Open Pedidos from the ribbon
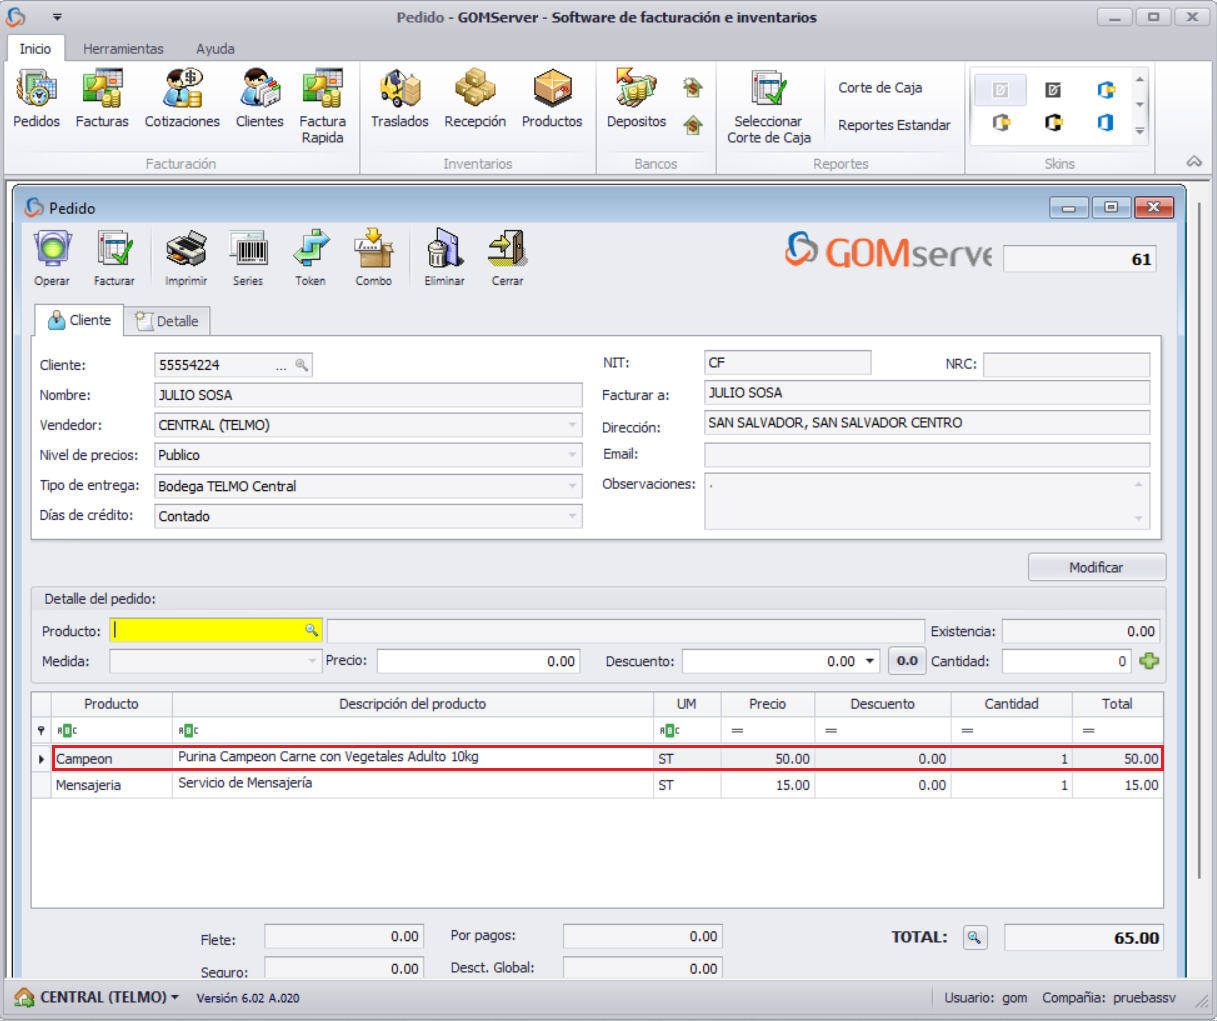This screenshot has width=1217, height=1021. [x=37, y=99]
